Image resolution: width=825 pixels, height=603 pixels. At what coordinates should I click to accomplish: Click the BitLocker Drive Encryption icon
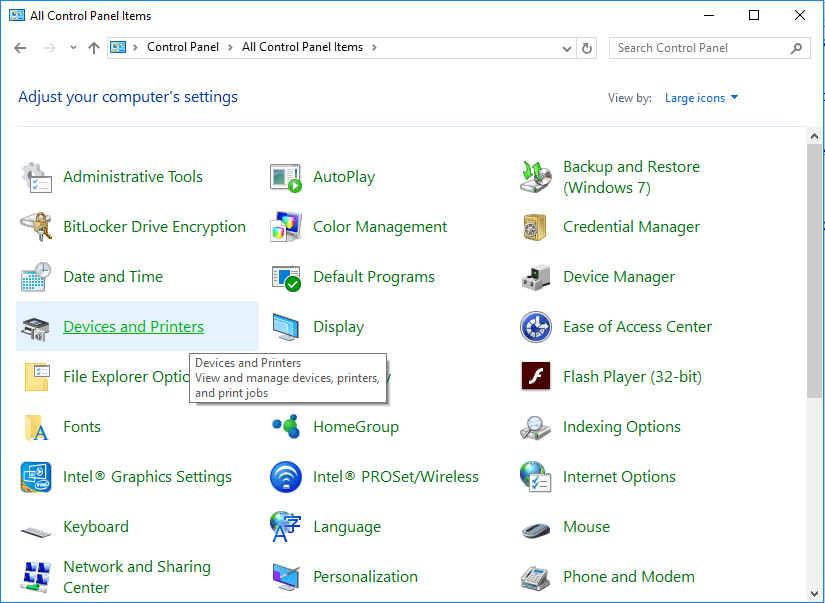(x=37, y=227)
